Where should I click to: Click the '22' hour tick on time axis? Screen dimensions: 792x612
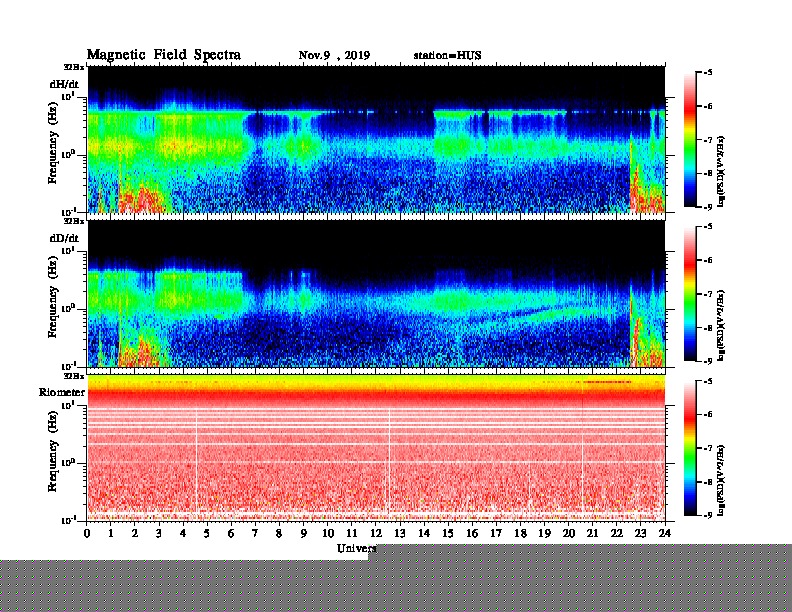click(617, 533)
